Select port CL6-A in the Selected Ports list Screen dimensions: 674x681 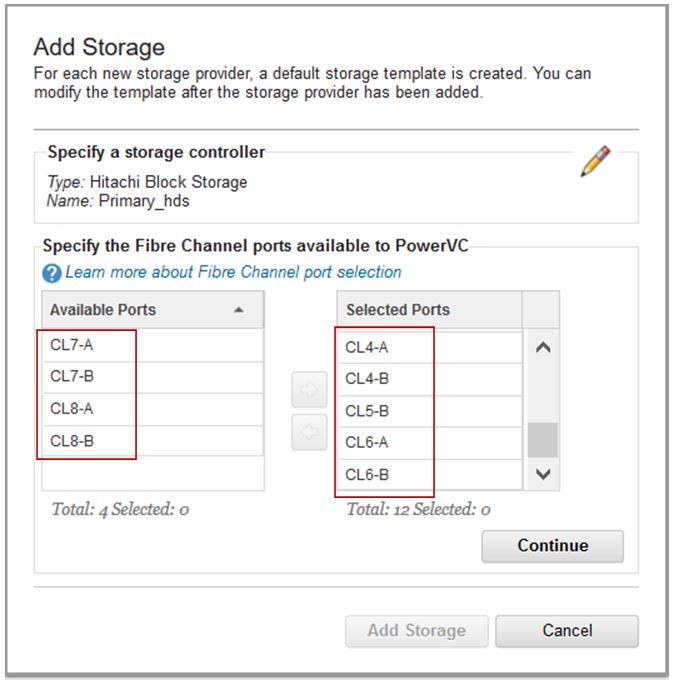click(x=430, y=443)
